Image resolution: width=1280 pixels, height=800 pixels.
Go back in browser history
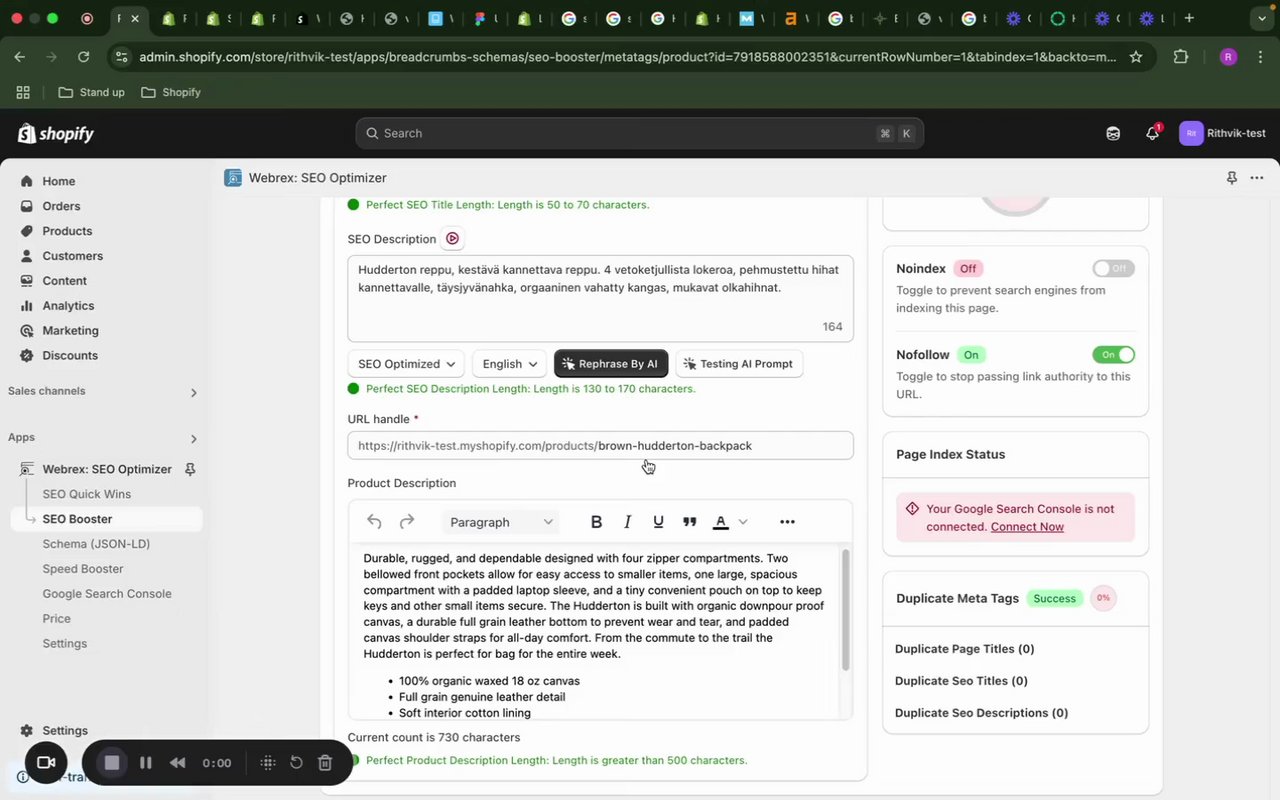click(x=20, y=57)
